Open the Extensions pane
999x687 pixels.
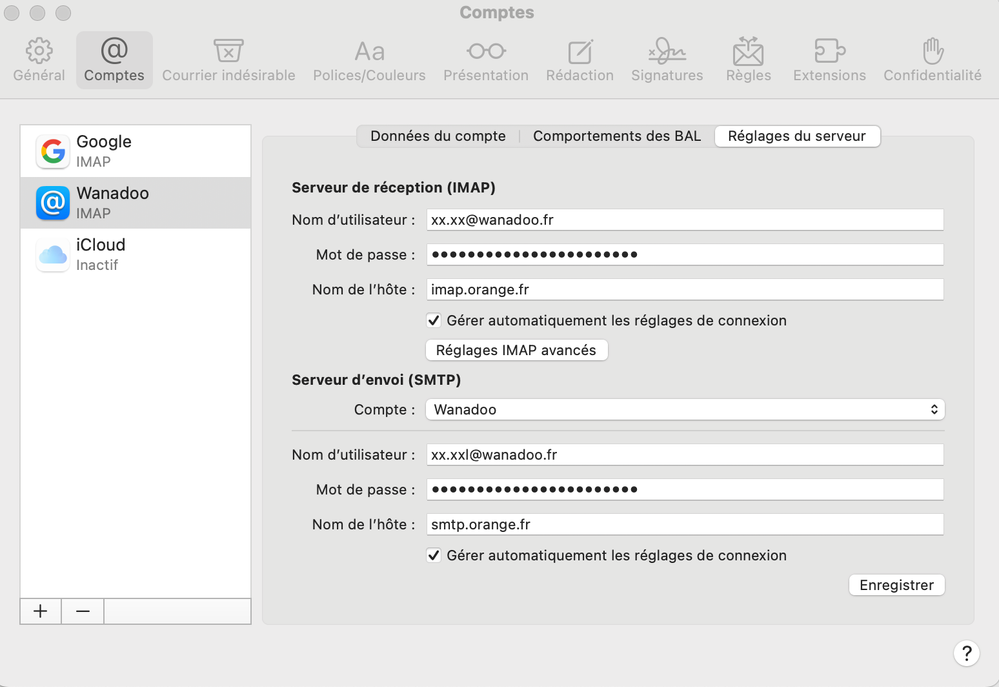click(x=830, y=61)
